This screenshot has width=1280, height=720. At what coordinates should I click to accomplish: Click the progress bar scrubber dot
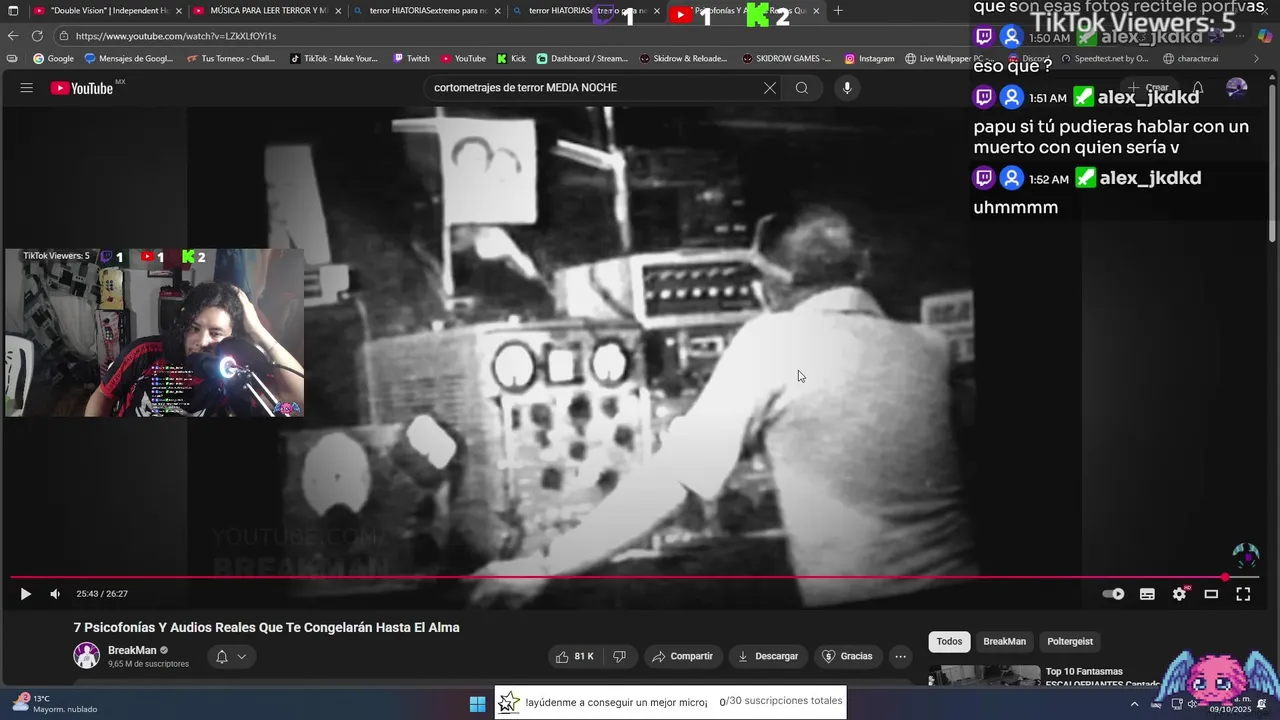(x=1225, y=577)
